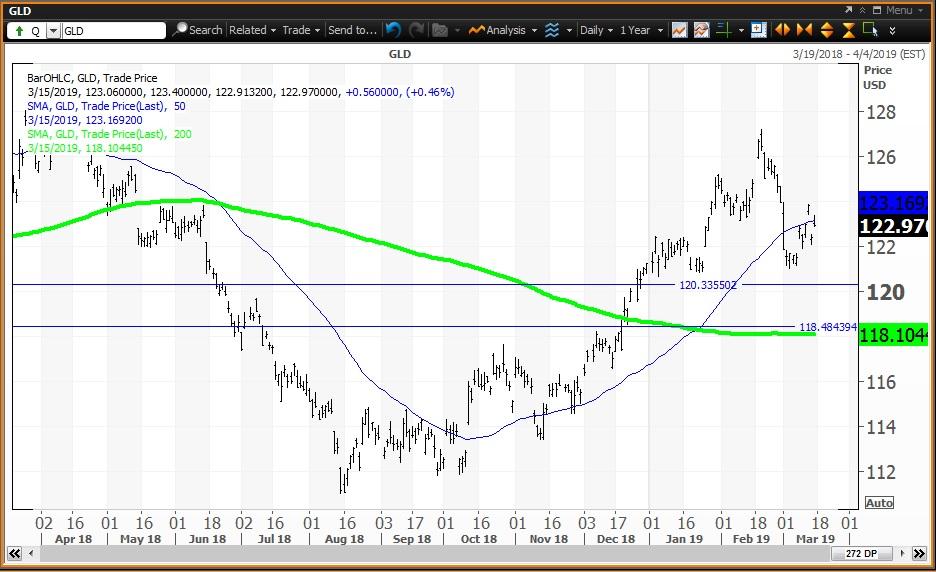Click the SMA 200 green legend label
The height and width of the screenshot is (572, 936).
pos(109,134)
